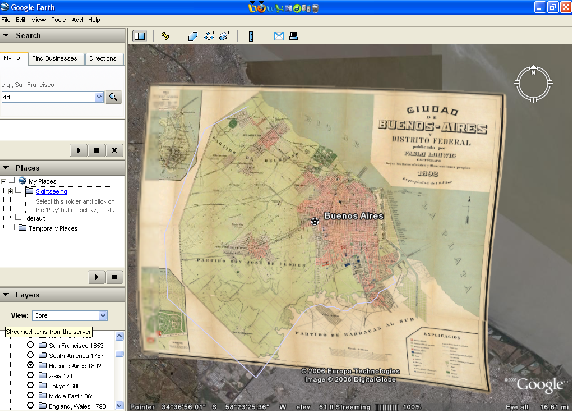Image resolution: width=572 pixels, height=411 pixels.
Task: Select the Temporary Places tree item
Action: (x=53, y=229)
